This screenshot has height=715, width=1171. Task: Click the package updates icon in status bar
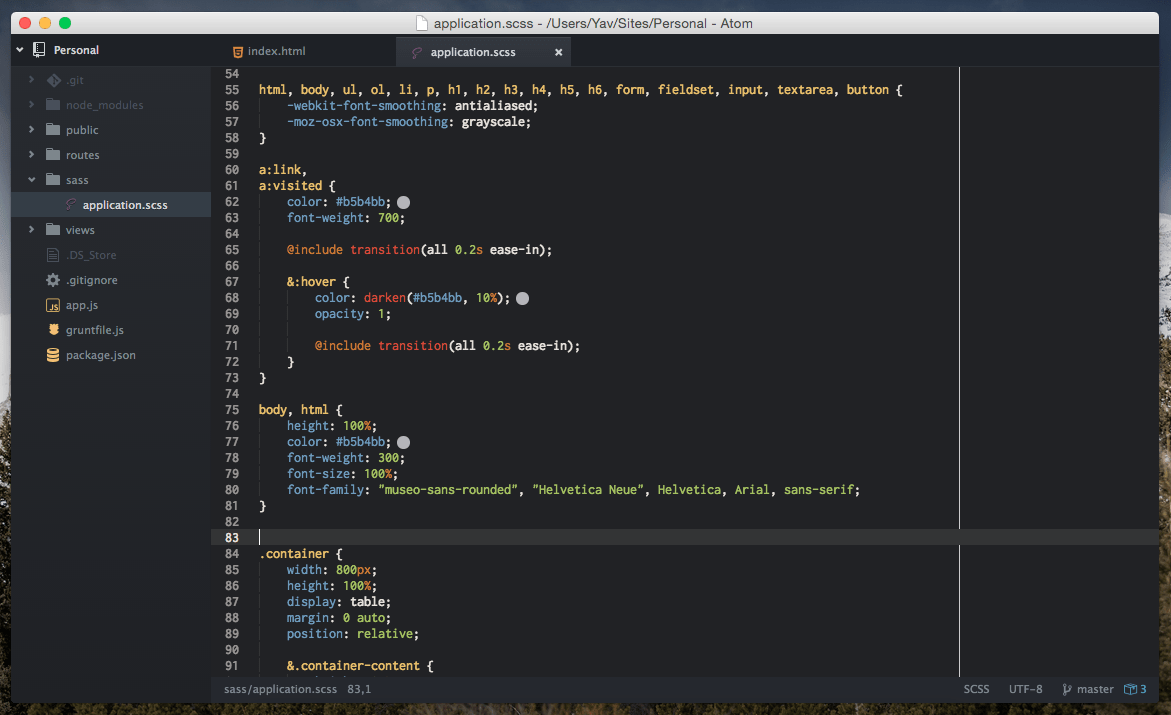coord(1130,690)
